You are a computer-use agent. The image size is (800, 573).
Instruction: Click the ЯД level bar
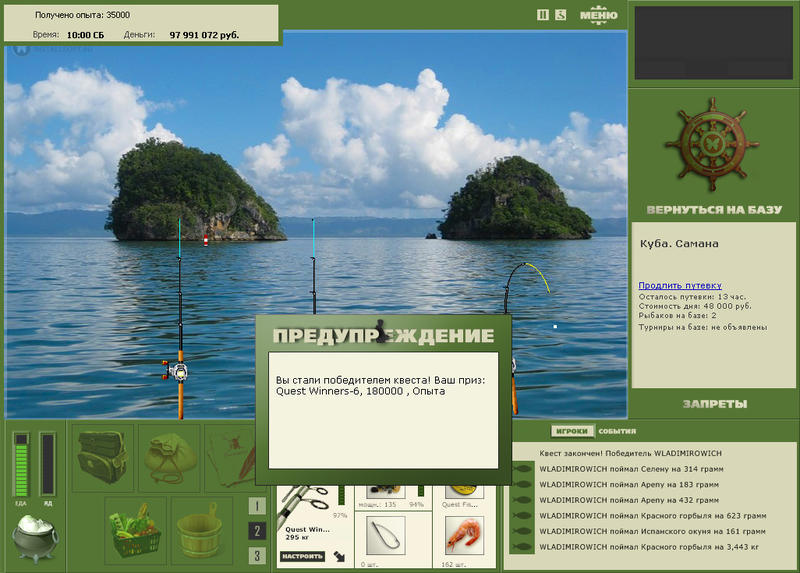47,464
